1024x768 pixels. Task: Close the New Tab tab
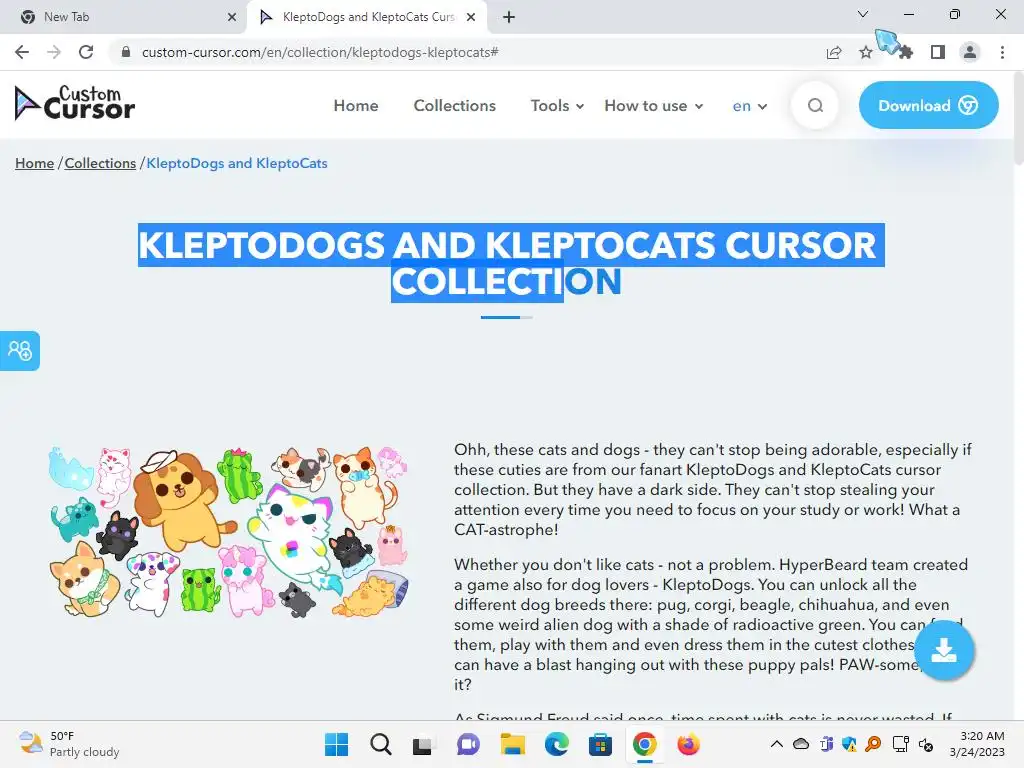[232, 17]
